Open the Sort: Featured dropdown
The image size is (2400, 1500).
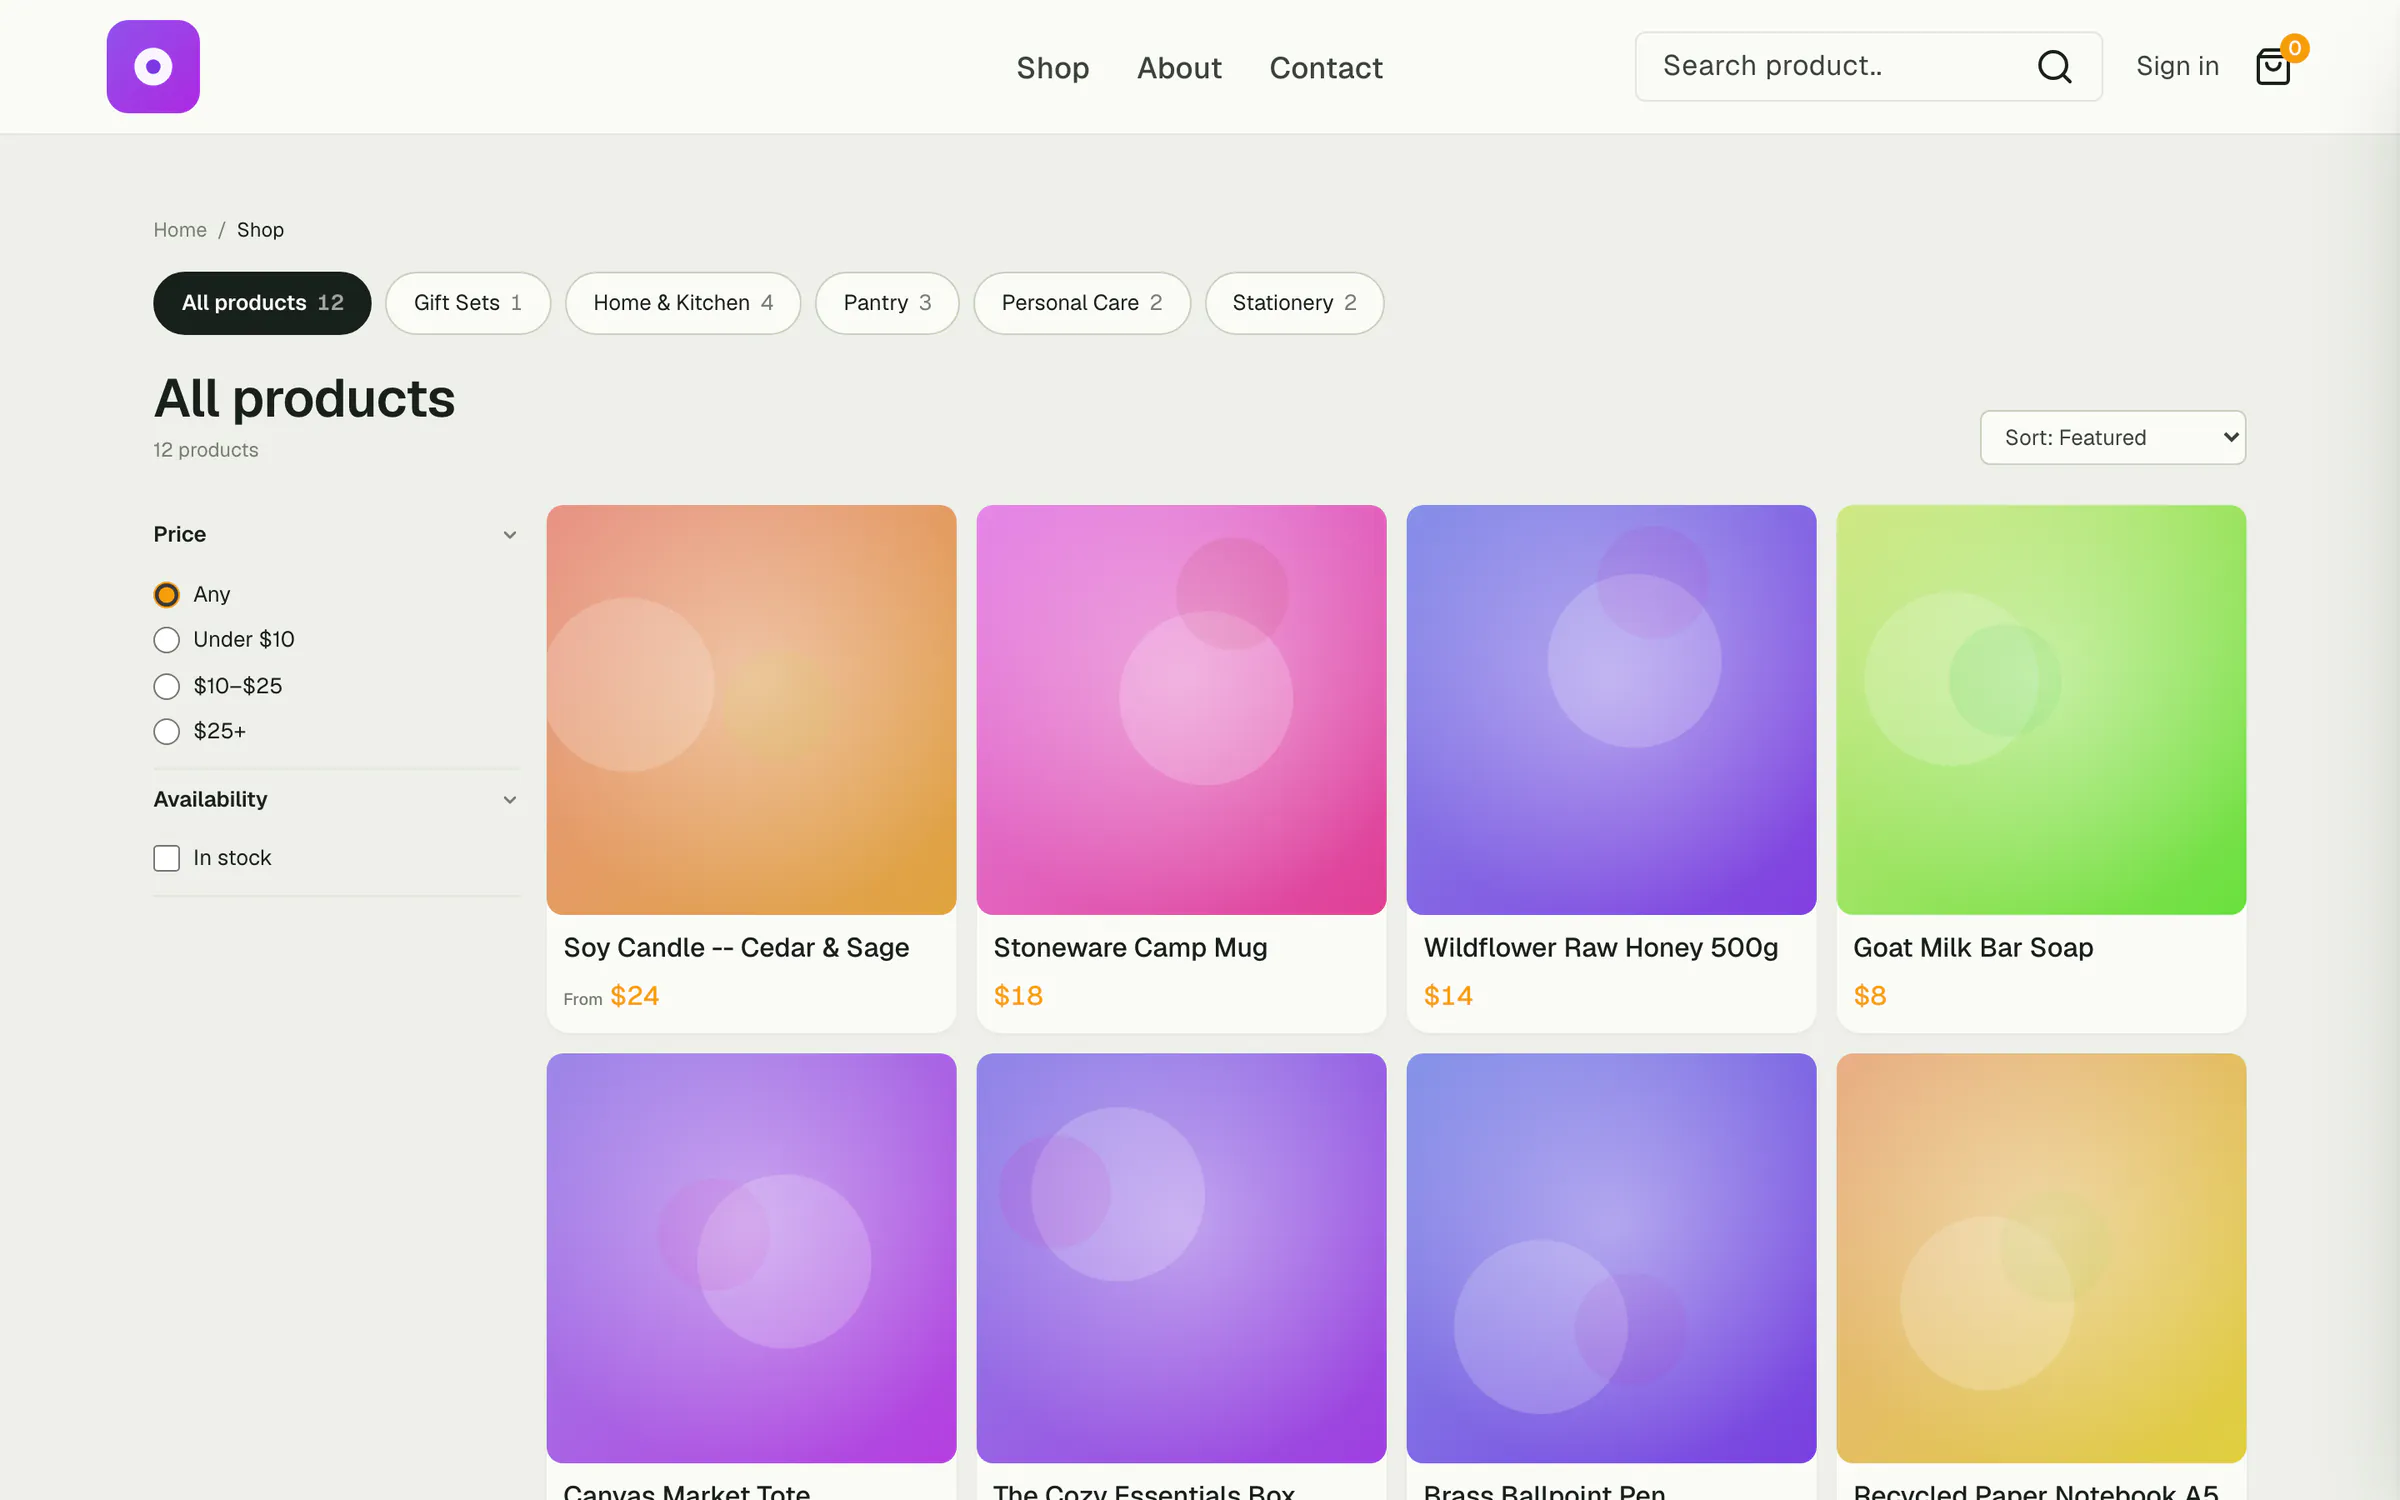(x=2112, y=437)
